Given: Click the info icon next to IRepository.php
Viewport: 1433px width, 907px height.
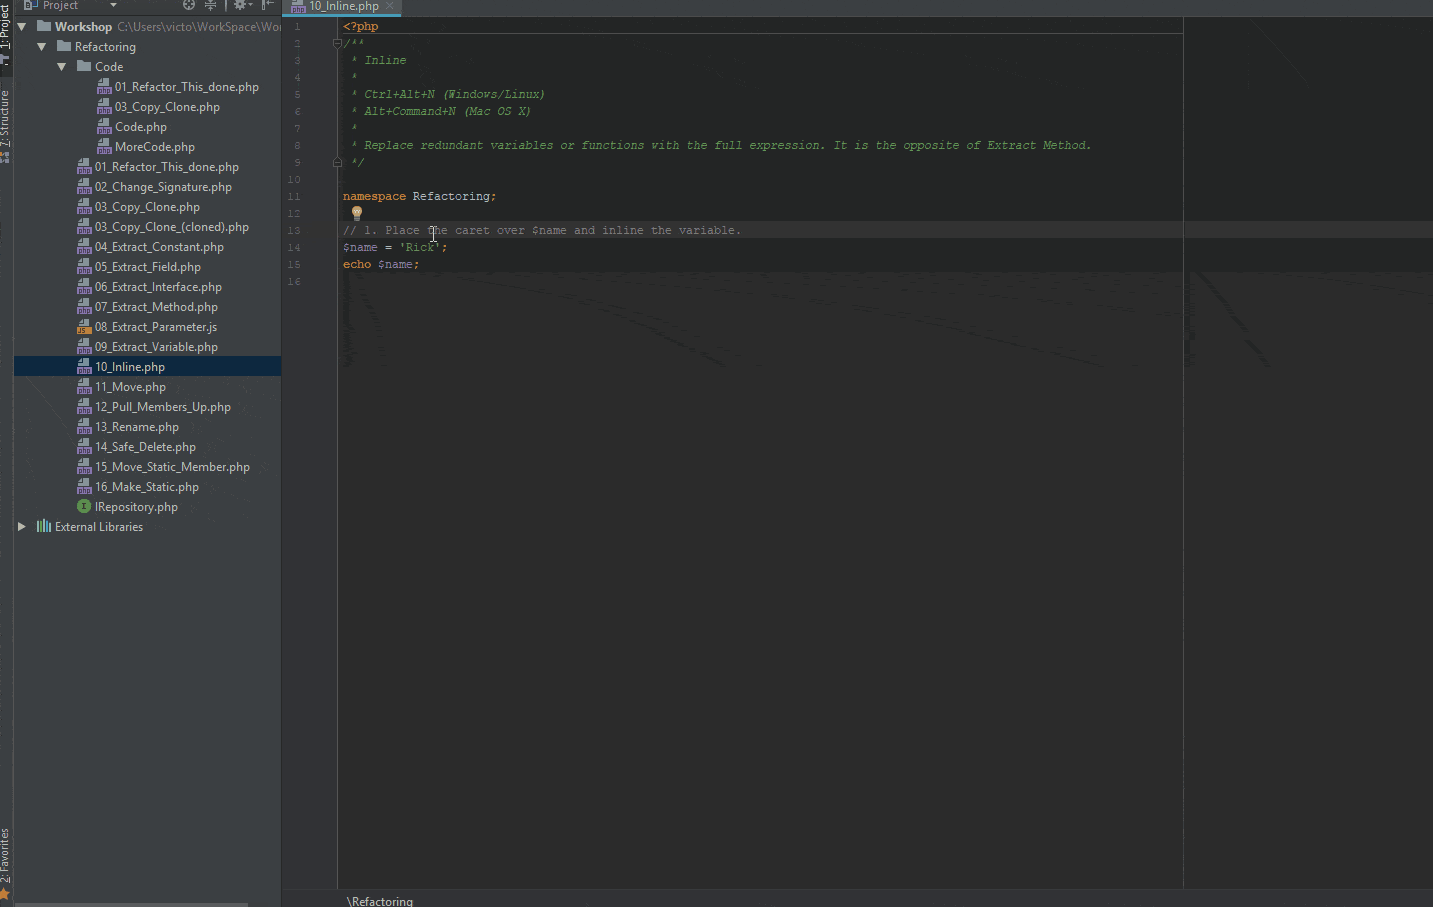Looking at the screenshot, I should (84, 506).
